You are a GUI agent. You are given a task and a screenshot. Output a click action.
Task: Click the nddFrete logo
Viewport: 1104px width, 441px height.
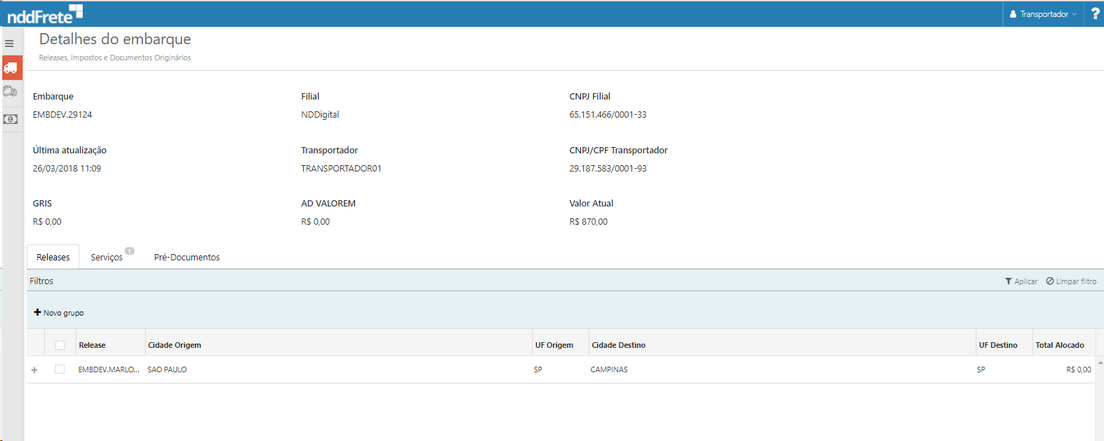[x=45, y=13]
